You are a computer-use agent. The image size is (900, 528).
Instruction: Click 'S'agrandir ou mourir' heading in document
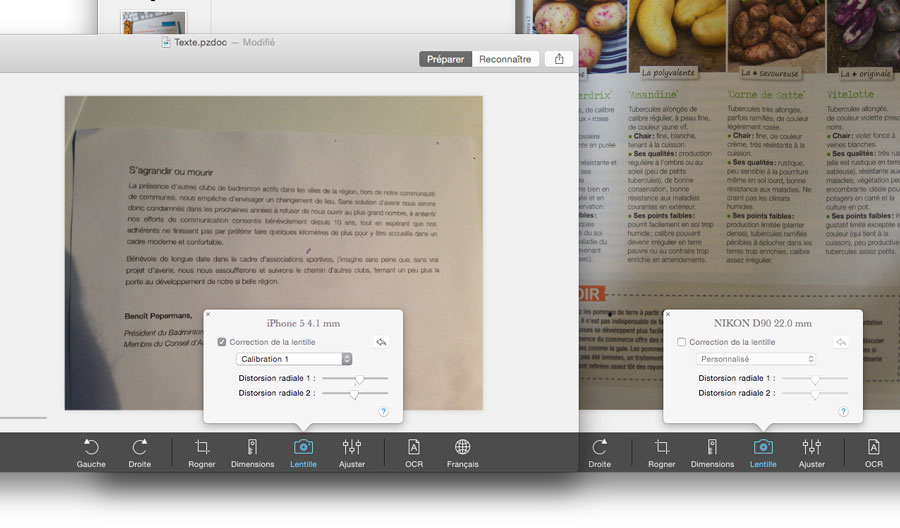pos(171,171)
